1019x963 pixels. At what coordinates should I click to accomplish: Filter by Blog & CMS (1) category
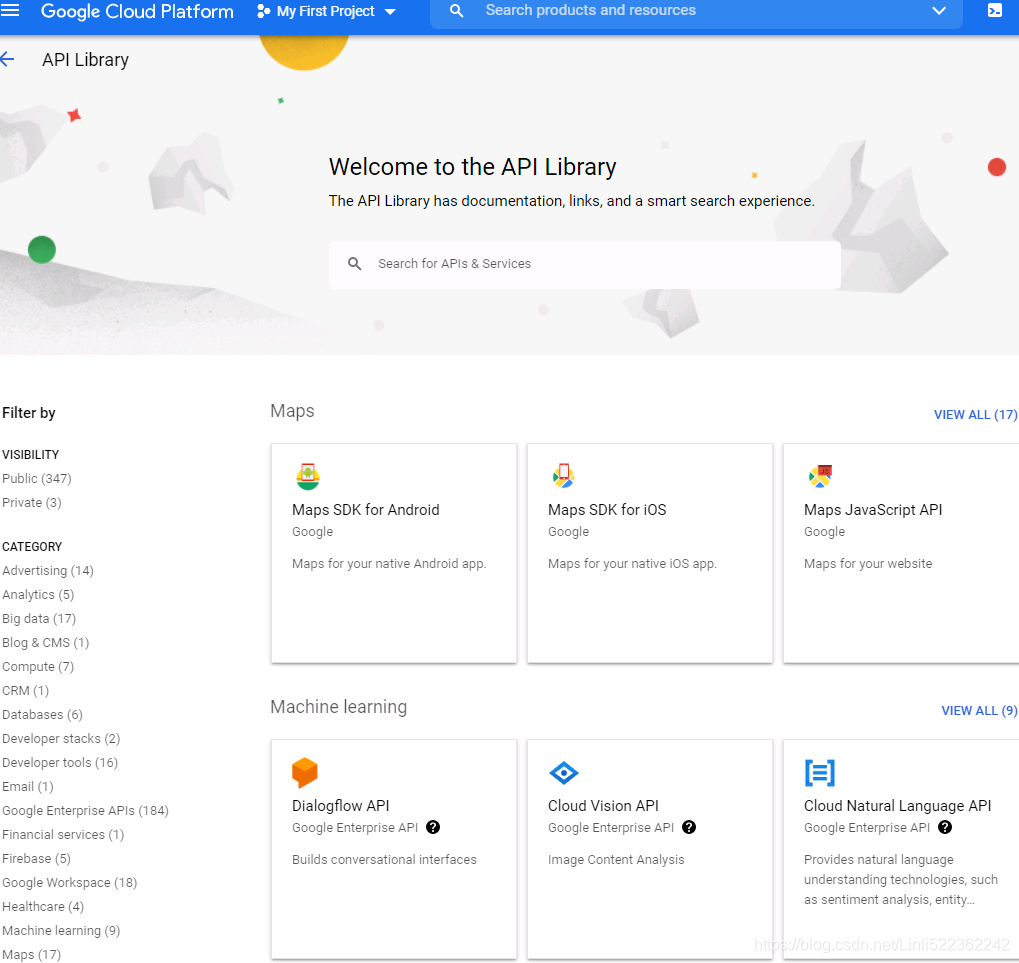tap(45, 643)
